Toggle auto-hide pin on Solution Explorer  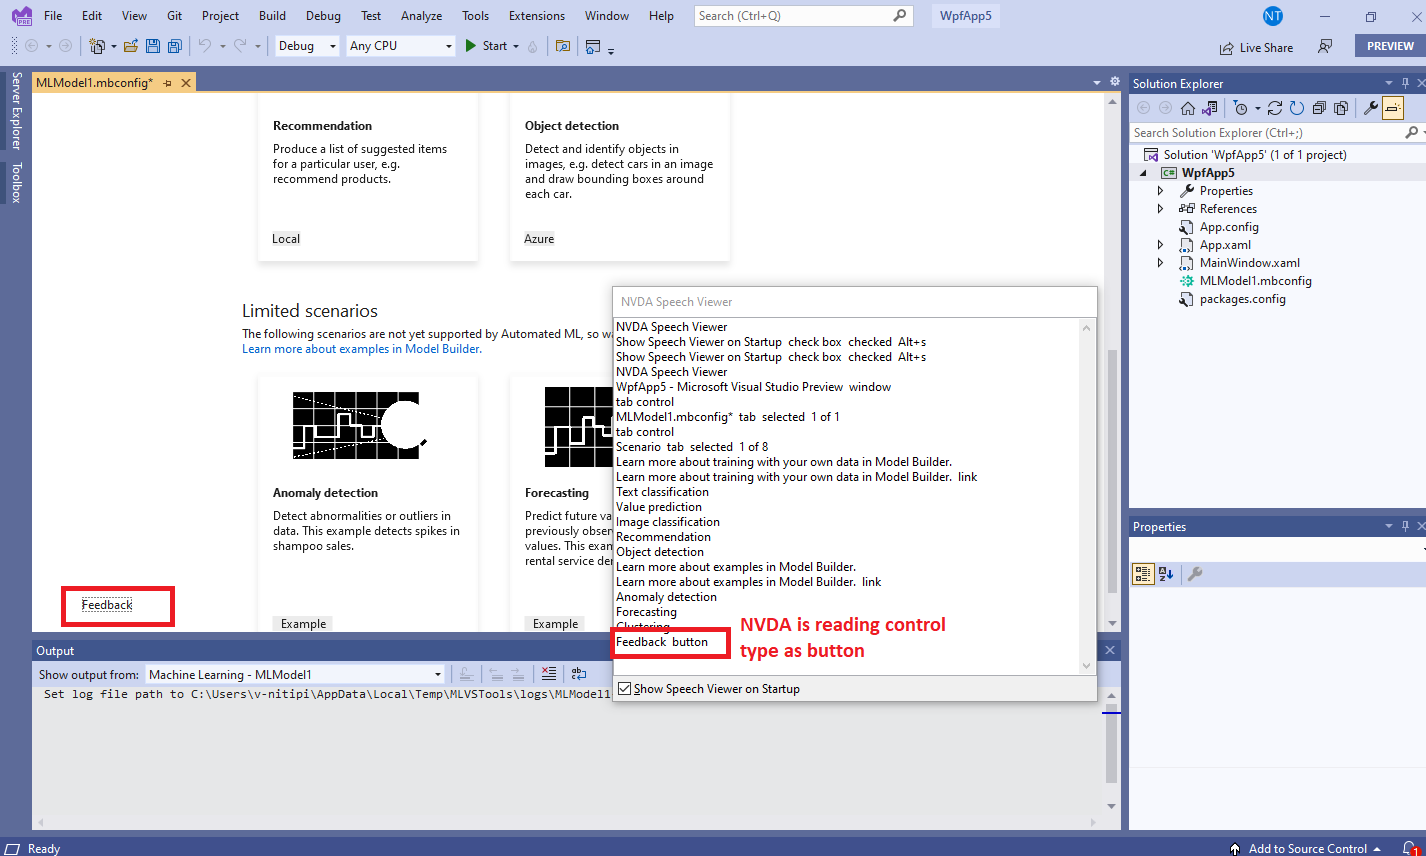coord(1404,83)
